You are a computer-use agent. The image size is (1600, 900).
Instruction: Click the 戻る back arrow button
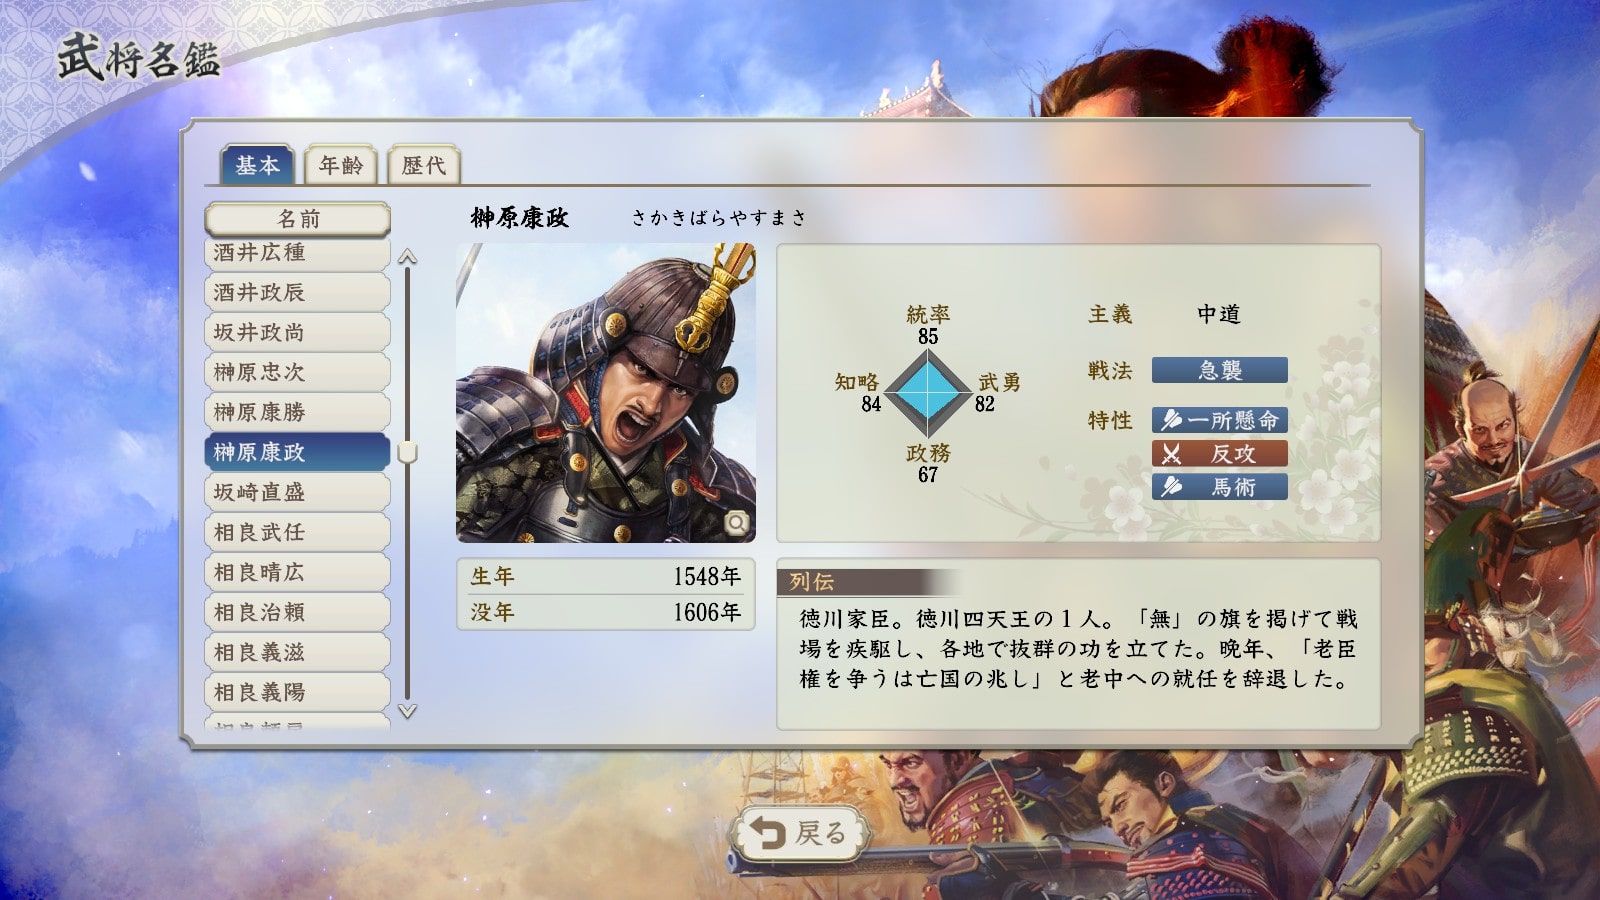(x=800, y=833)
